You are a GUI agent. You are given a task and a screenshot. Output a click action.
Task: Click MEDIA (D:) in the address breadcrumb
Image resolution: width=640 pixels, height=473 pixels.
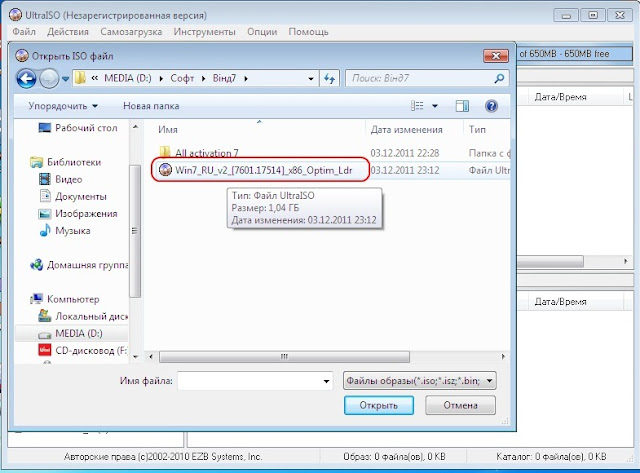(x=128, y=78)
